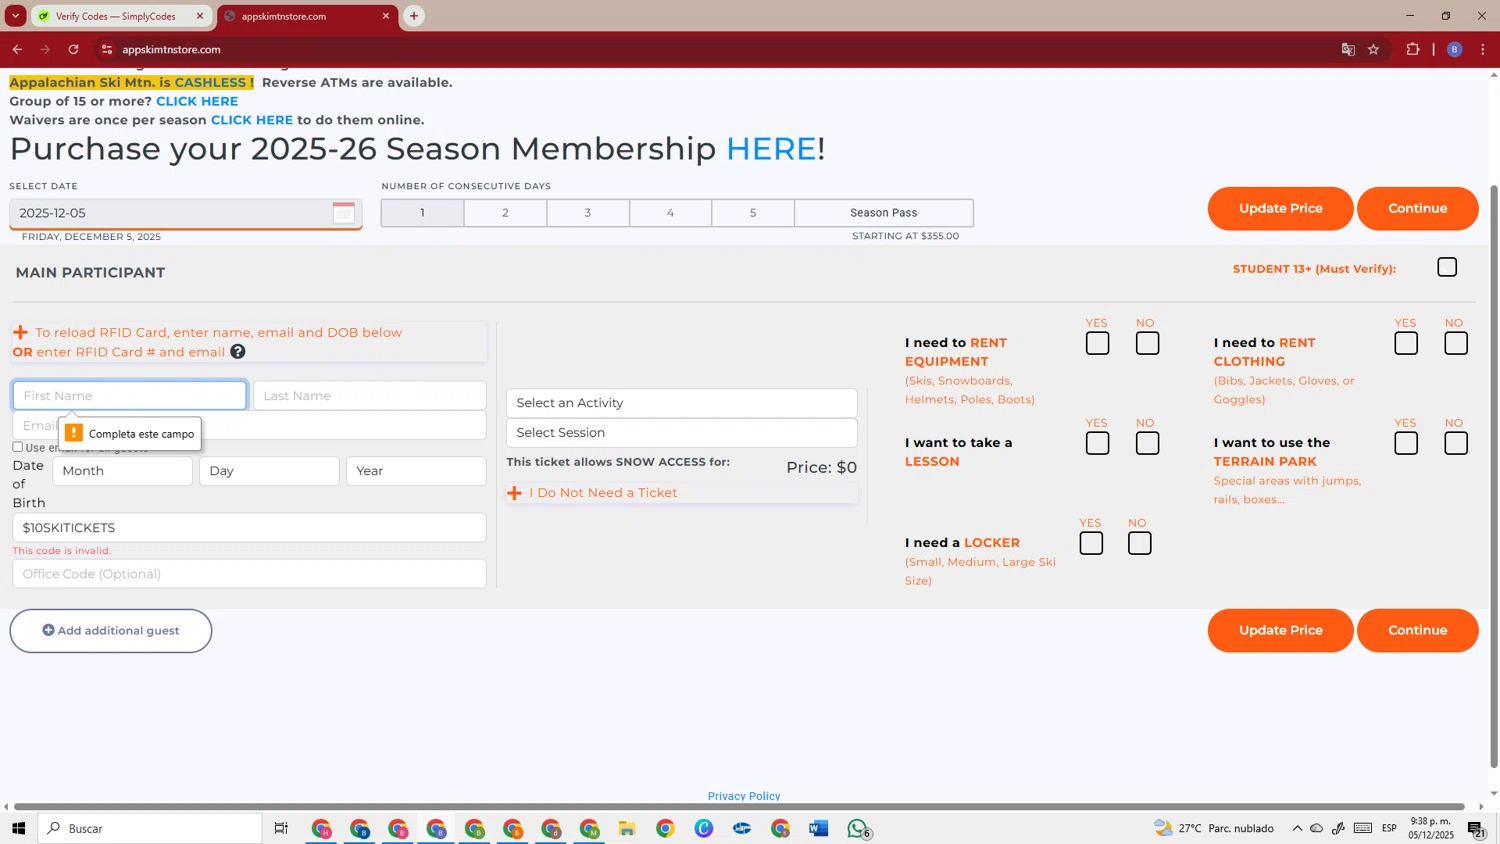The image size is (1500, 844).
Task: Click the translate page icon in address bar
Action: [1348, 49]
